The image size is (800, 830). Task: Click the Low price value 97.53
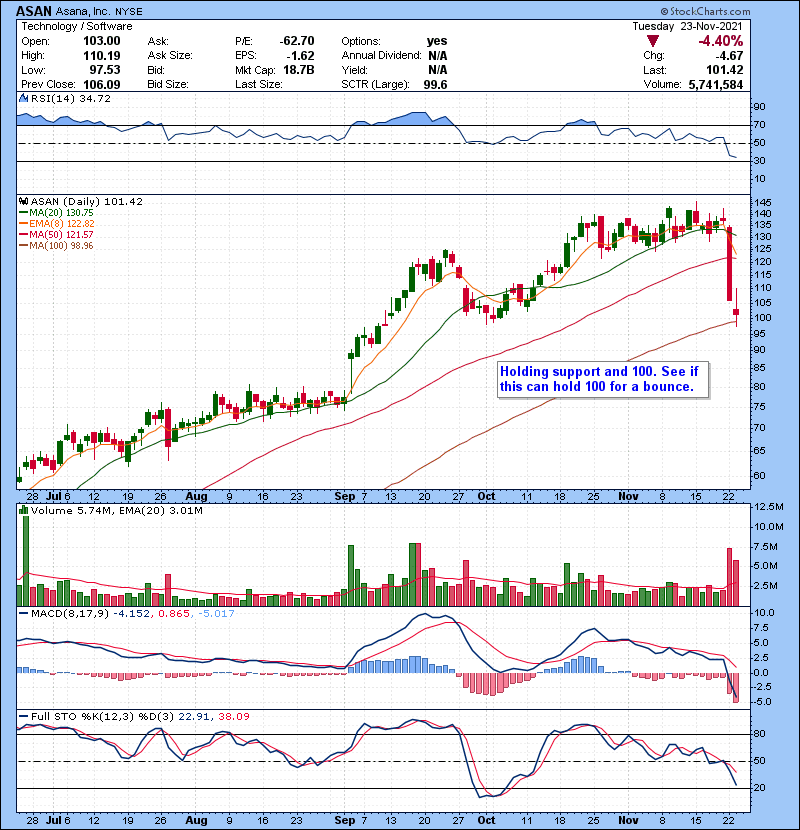[105, 70]
